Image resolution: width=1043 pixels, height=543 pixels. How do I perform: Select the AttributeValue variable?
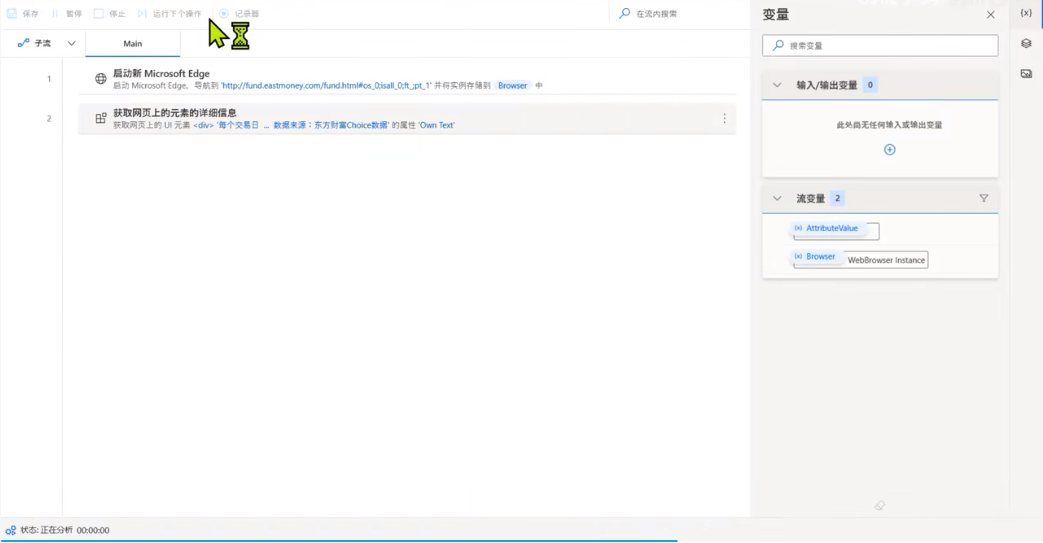pos(826,228)
